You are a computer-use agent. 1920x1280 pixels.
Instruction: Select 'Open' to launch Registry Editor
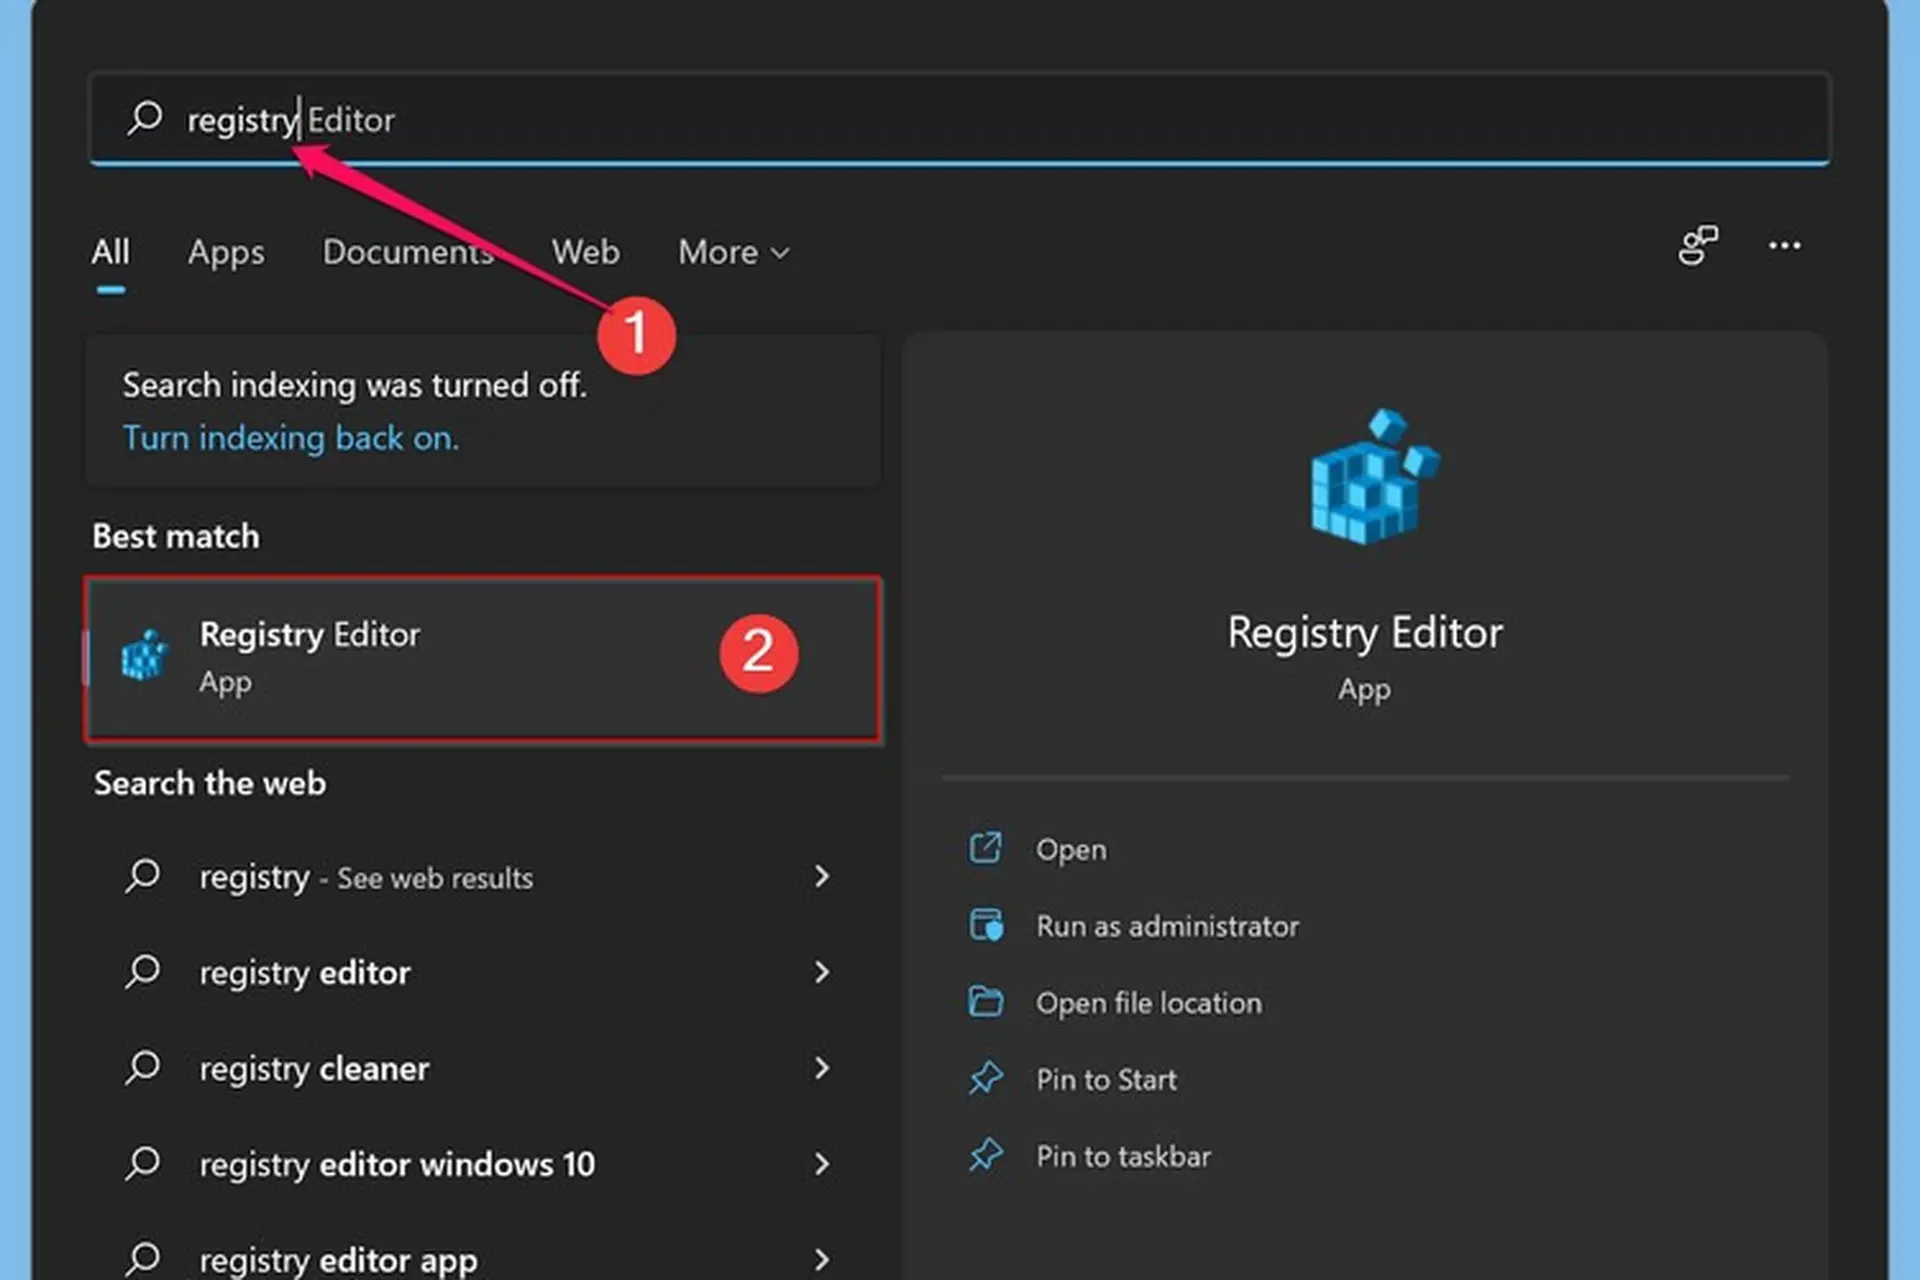pos(1070,848)
